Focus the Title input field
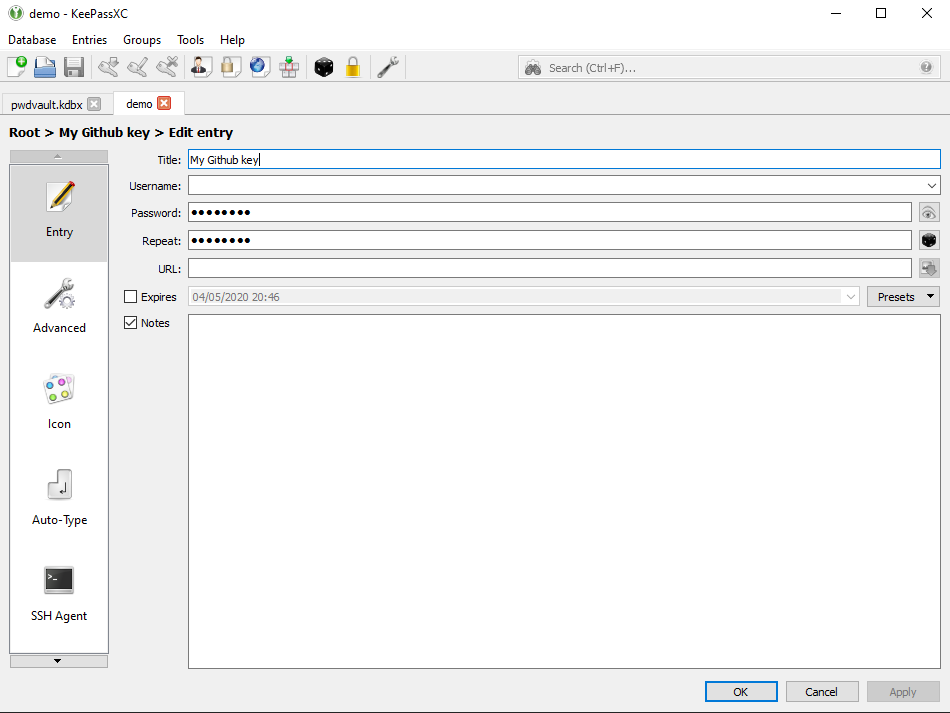 (564, 159)
